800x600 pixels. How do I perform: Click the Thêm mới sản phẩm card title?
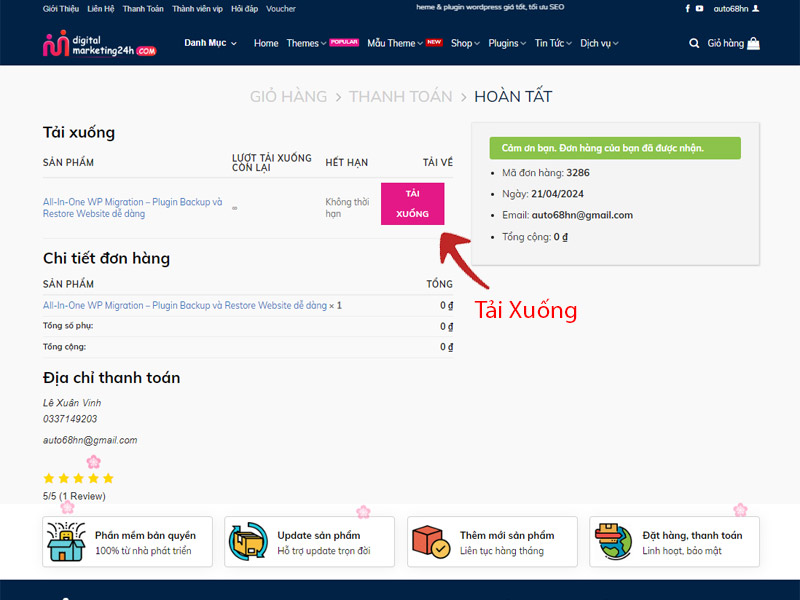[x=507, y=535]
